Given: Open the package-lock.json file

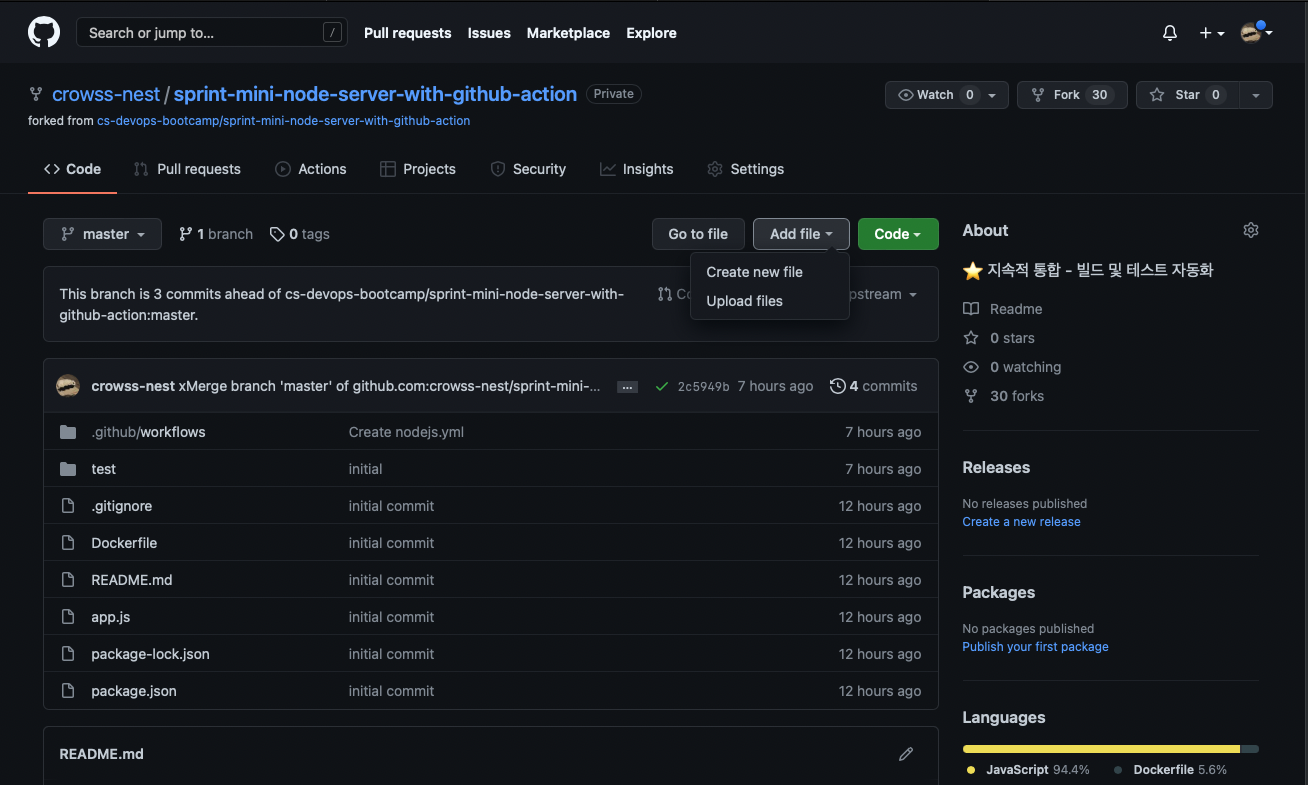Looking at the screenshot, I should 150,654.
